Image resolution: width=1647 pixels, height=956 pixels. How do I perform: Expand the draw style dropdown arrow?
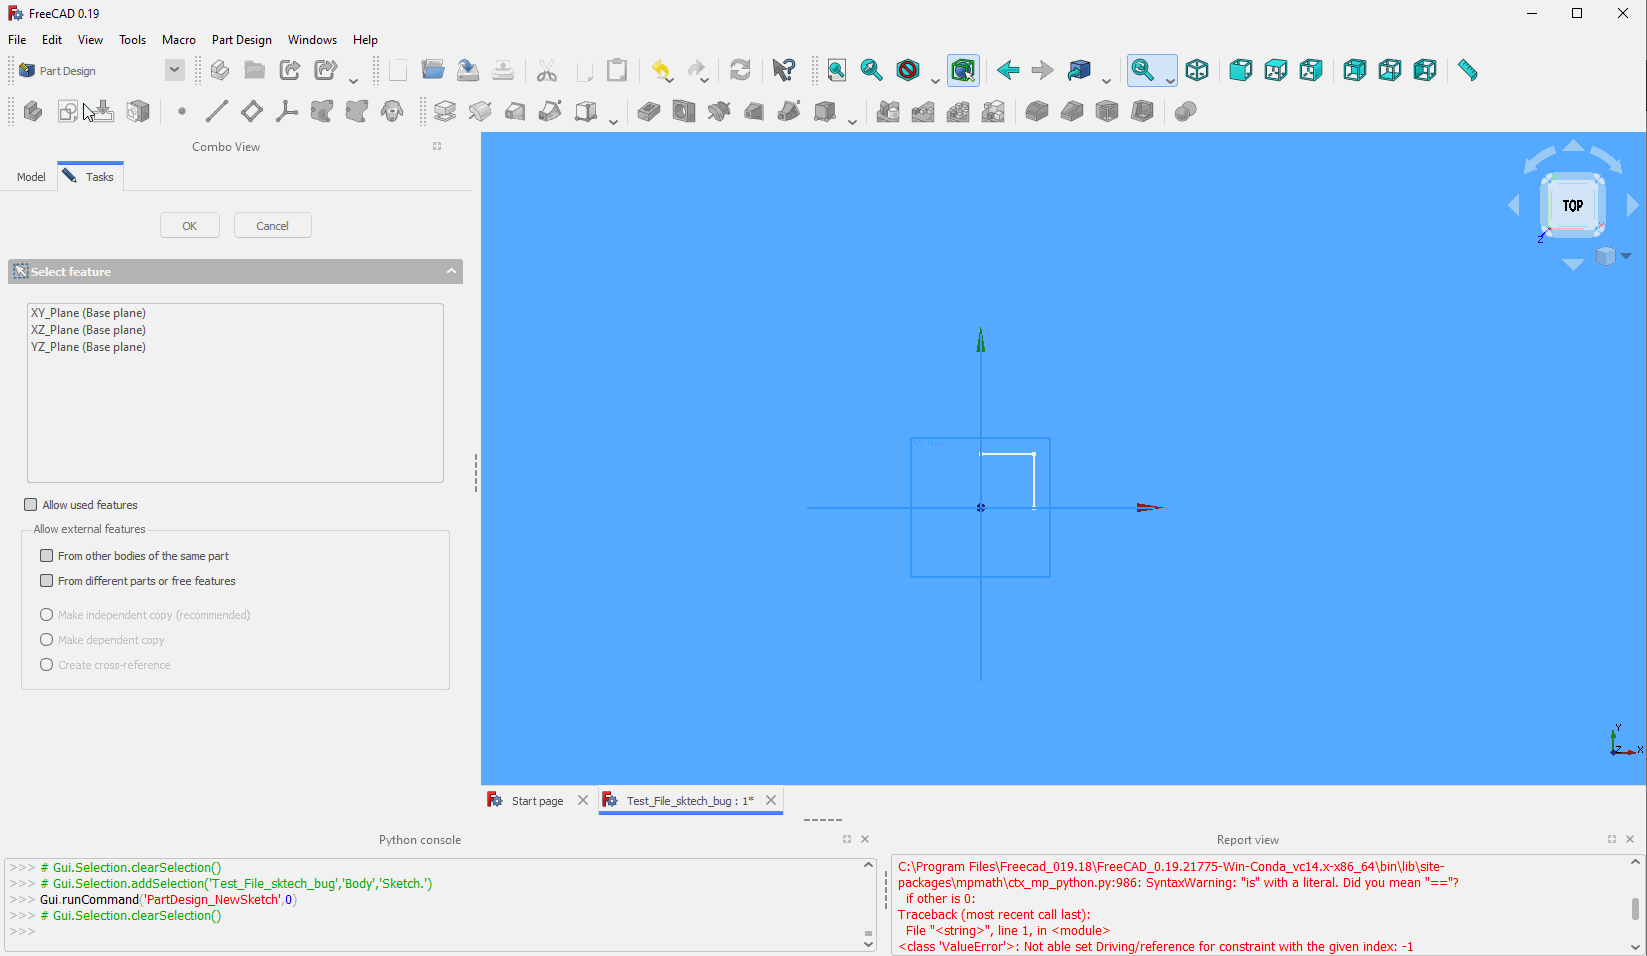pos(935,80)
